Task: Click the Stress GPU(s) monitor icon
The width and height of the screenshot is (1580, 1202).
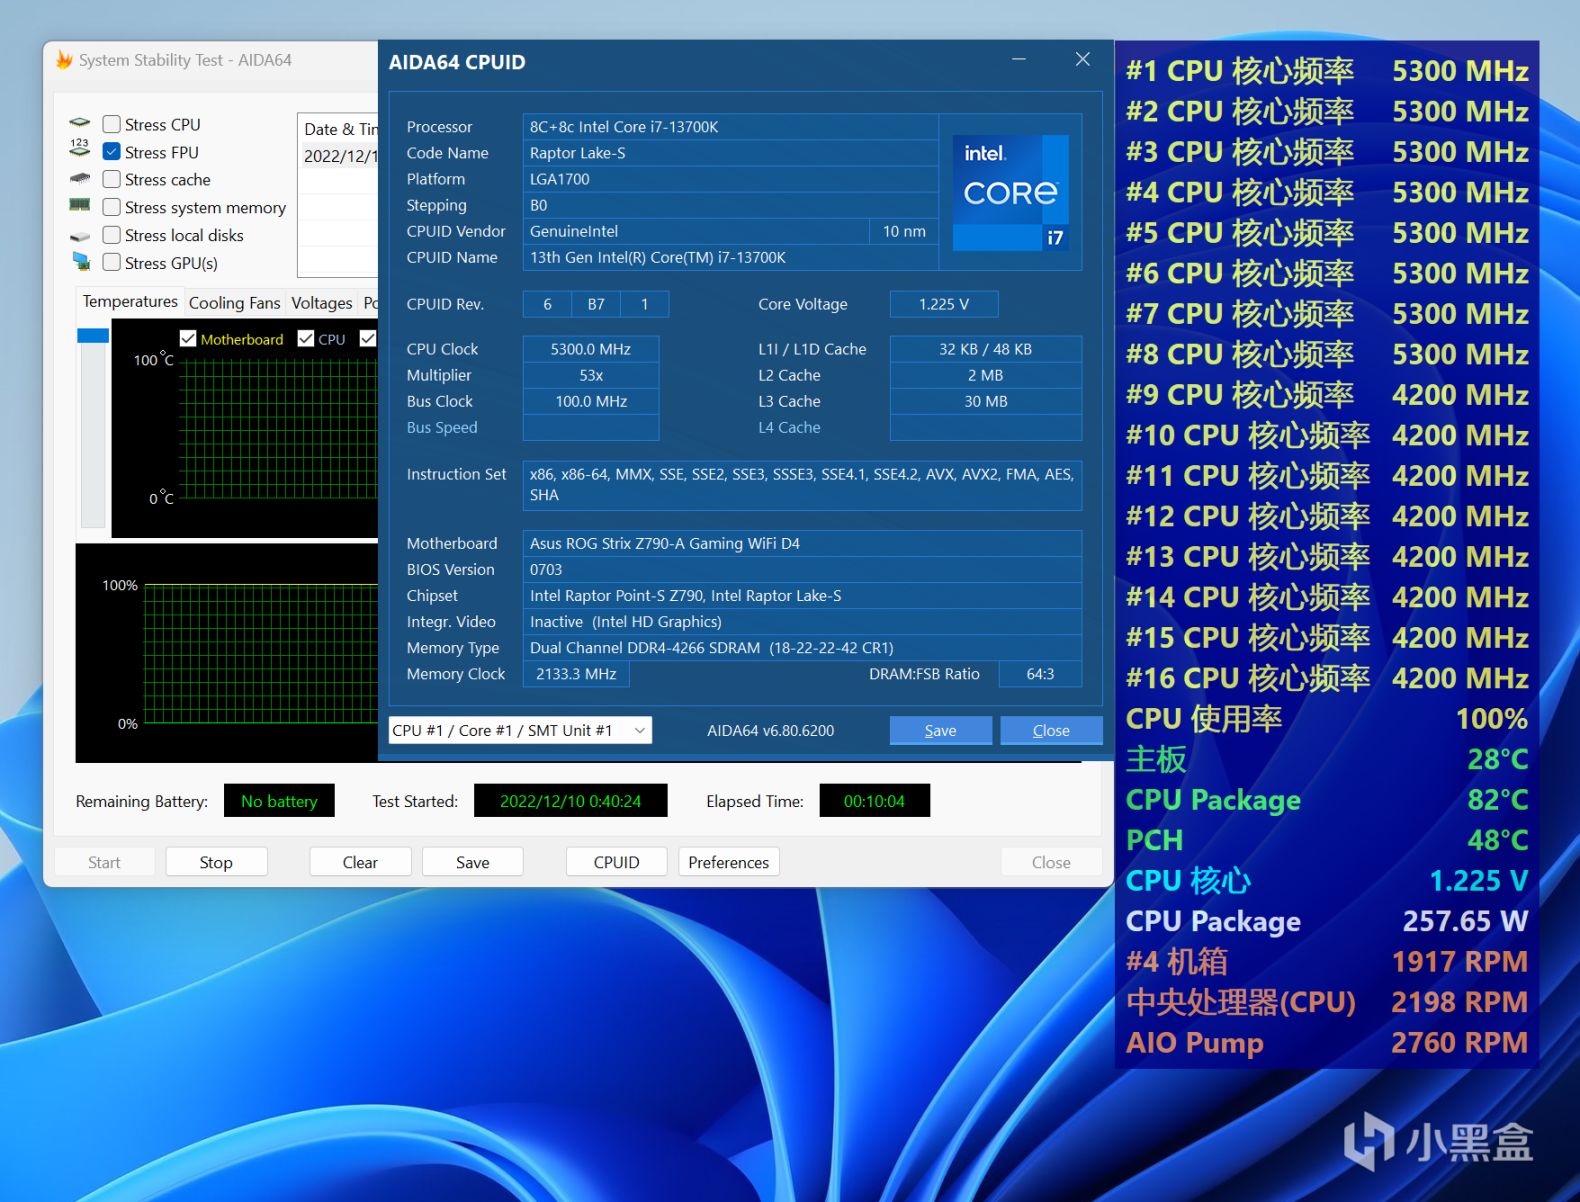Action: [x=80, y=262]
